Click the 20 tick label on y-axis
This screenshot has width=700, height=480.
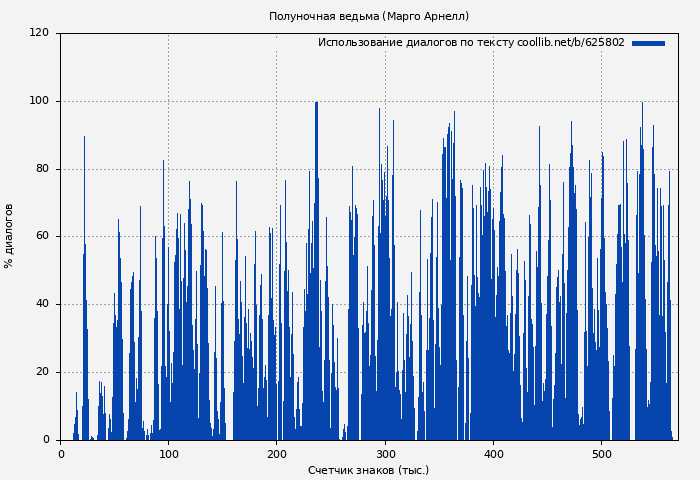42,372
